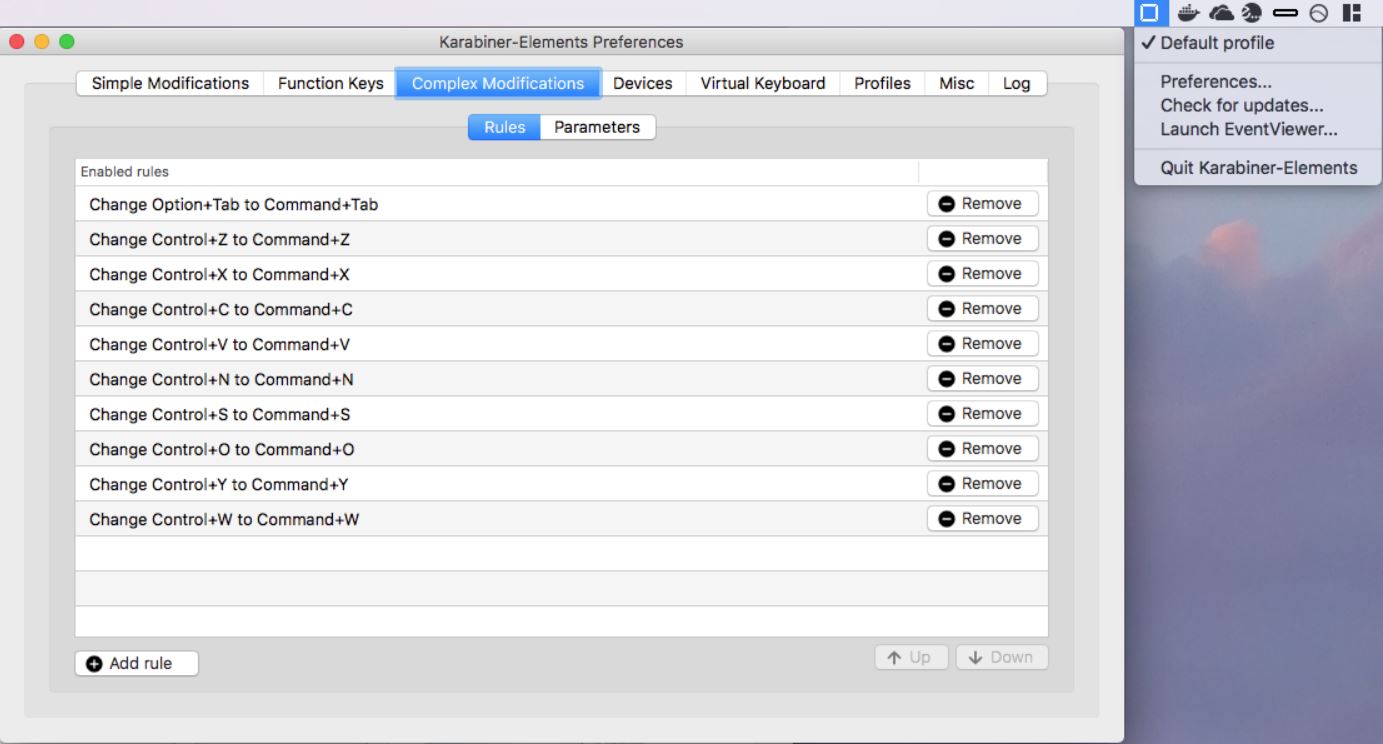Click the thin circle menu bar icon
The width and height of the screenshot is (1383, 744).
(1319, 13)
